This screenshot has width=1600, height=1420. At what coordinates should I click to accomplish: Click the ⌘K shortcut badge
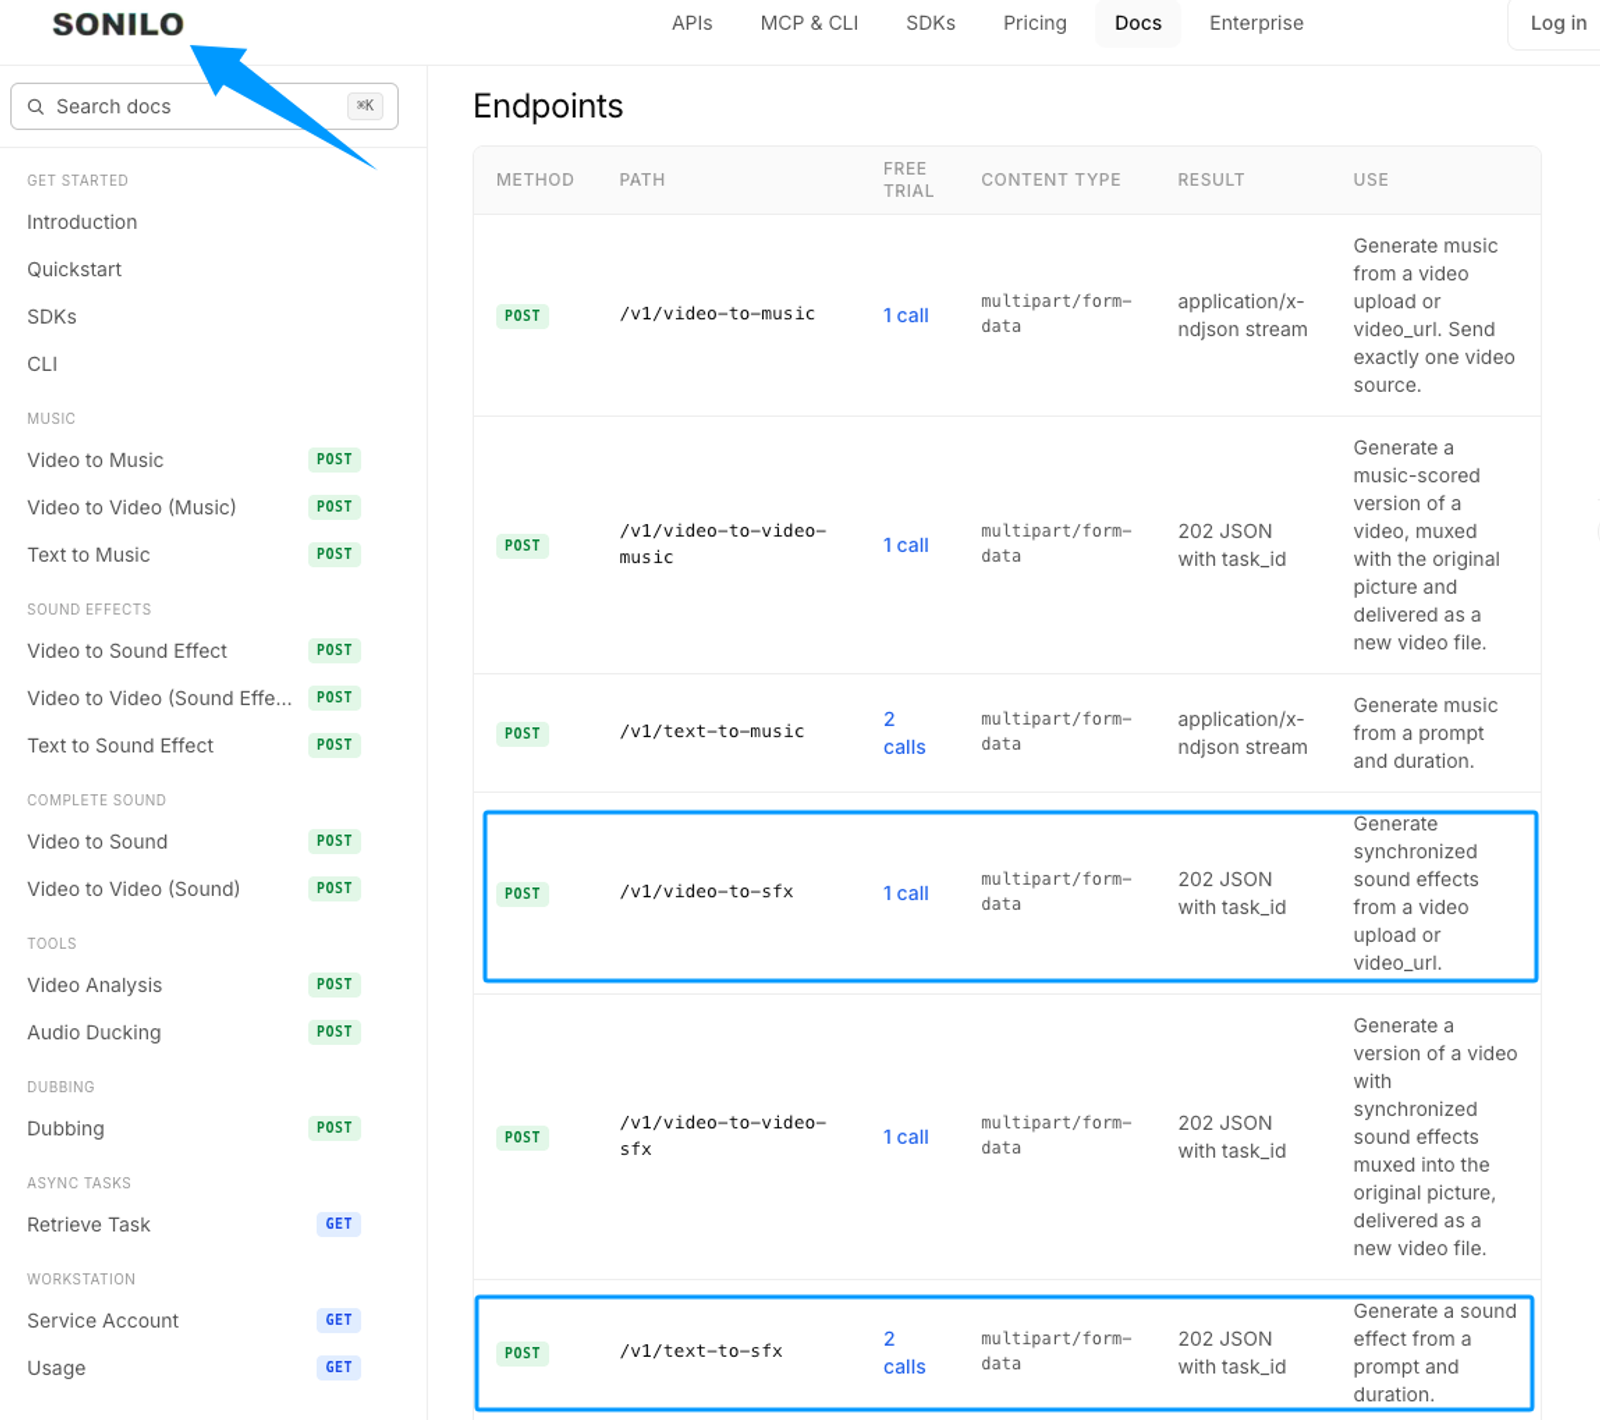(x=365, y=106)
